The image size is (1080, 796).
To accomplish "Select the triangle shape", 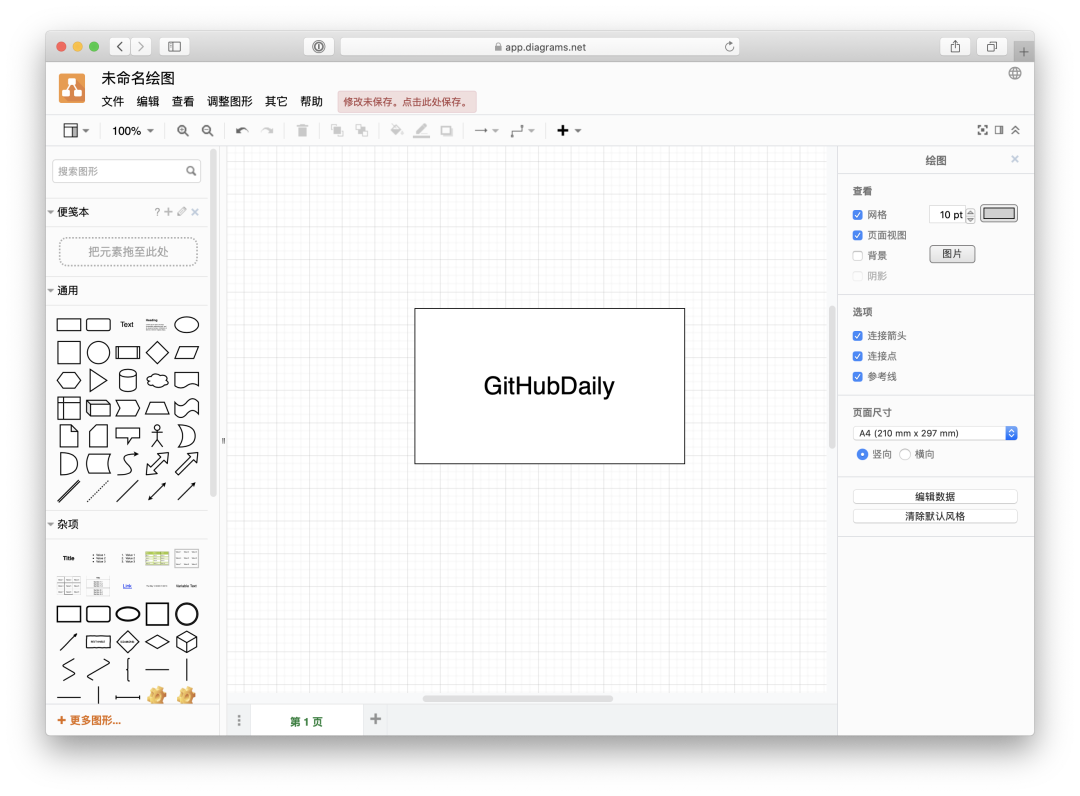I will pos(98,380).
